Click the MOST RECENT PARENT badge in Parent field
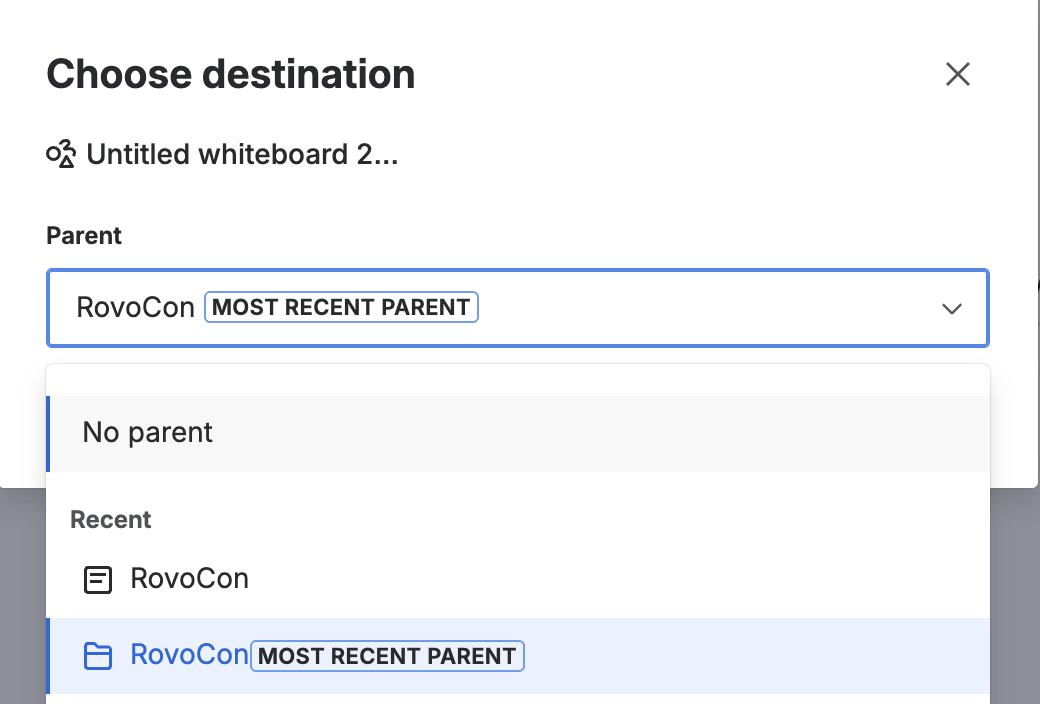The width and height of the screenshot is (1040, 704). (341, 307)
